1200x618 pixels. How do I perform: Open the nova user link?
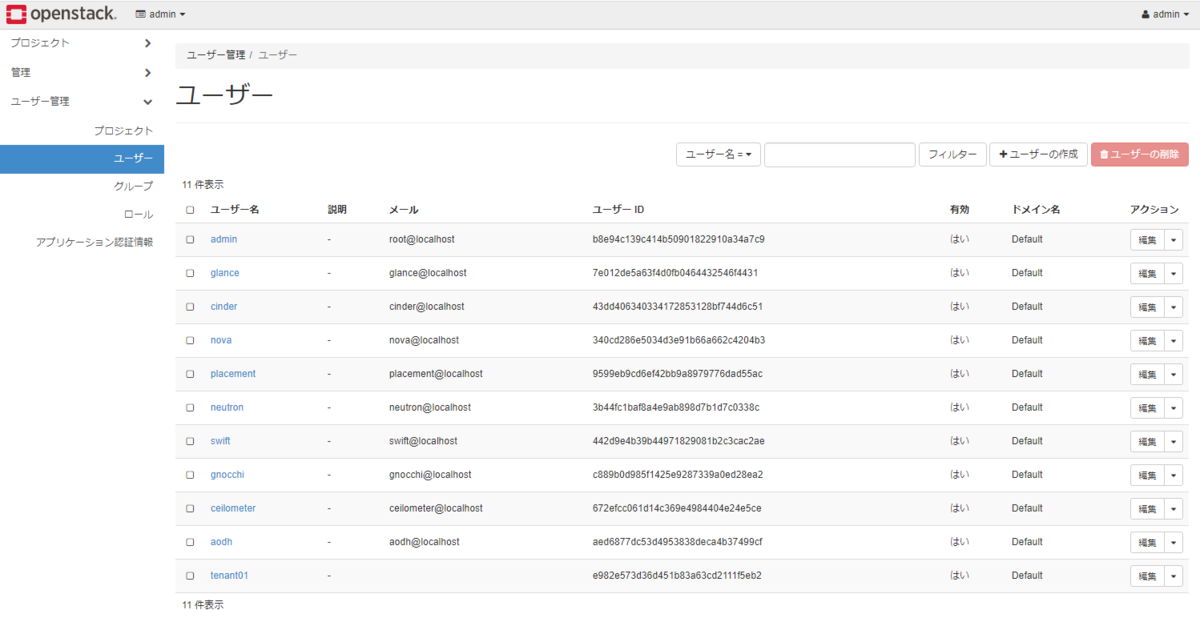click(x=221, y=340)
